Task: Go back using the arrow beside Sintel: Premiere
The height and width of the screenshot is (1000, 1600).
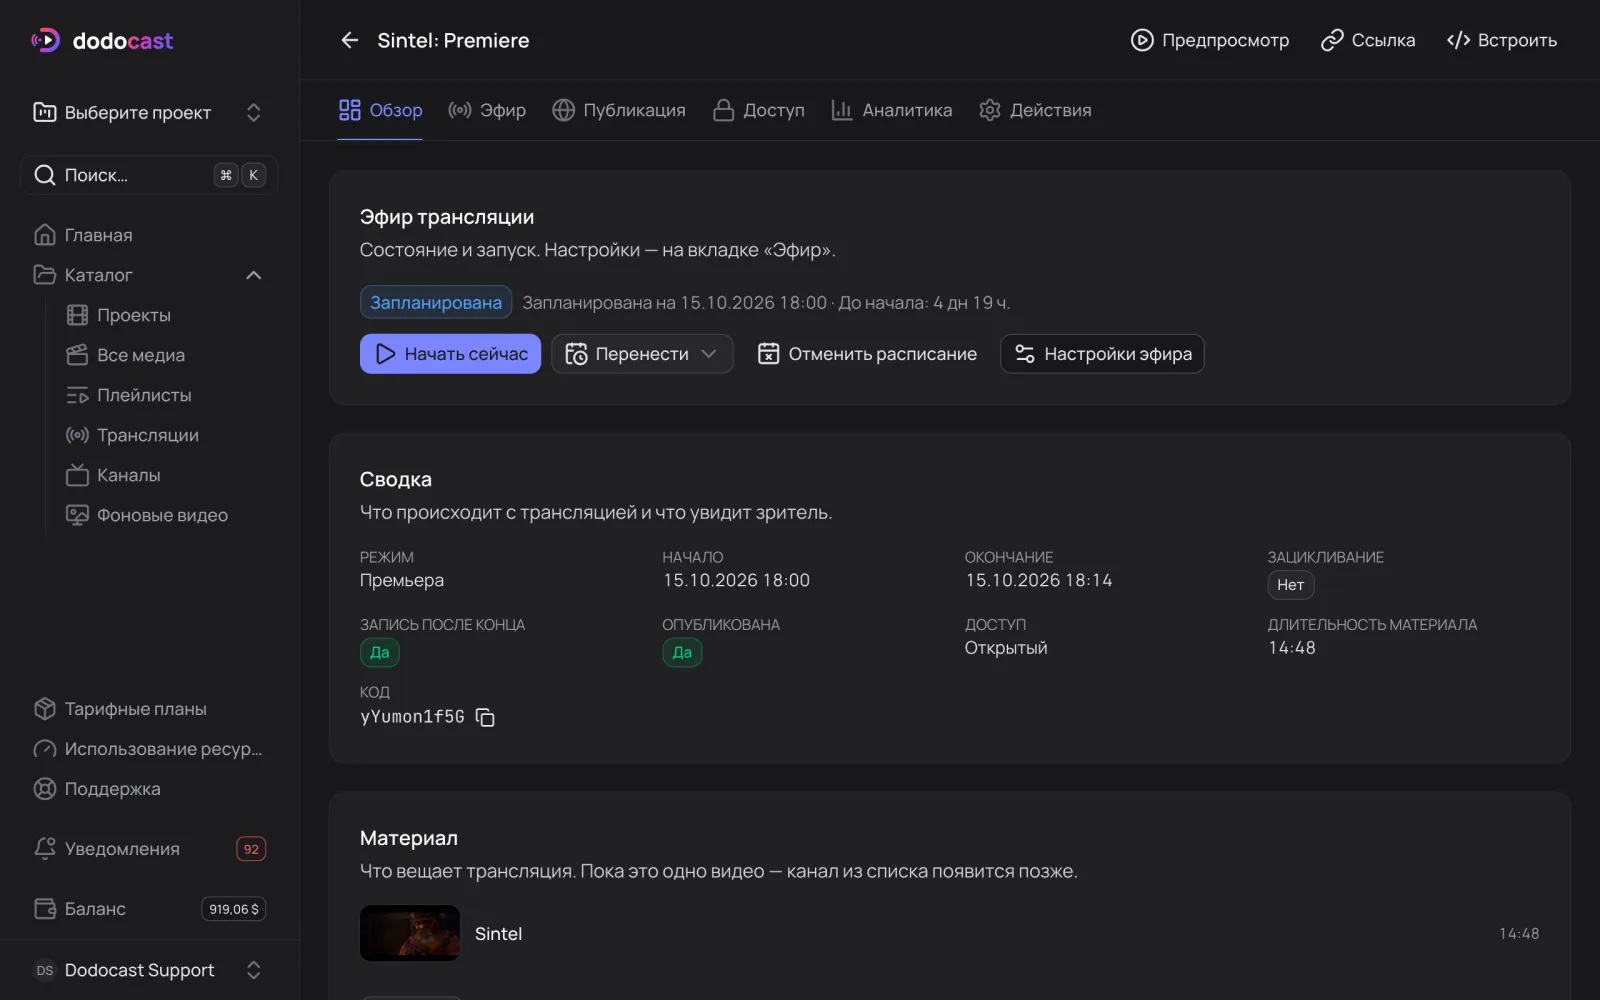Action: (349, 40)
